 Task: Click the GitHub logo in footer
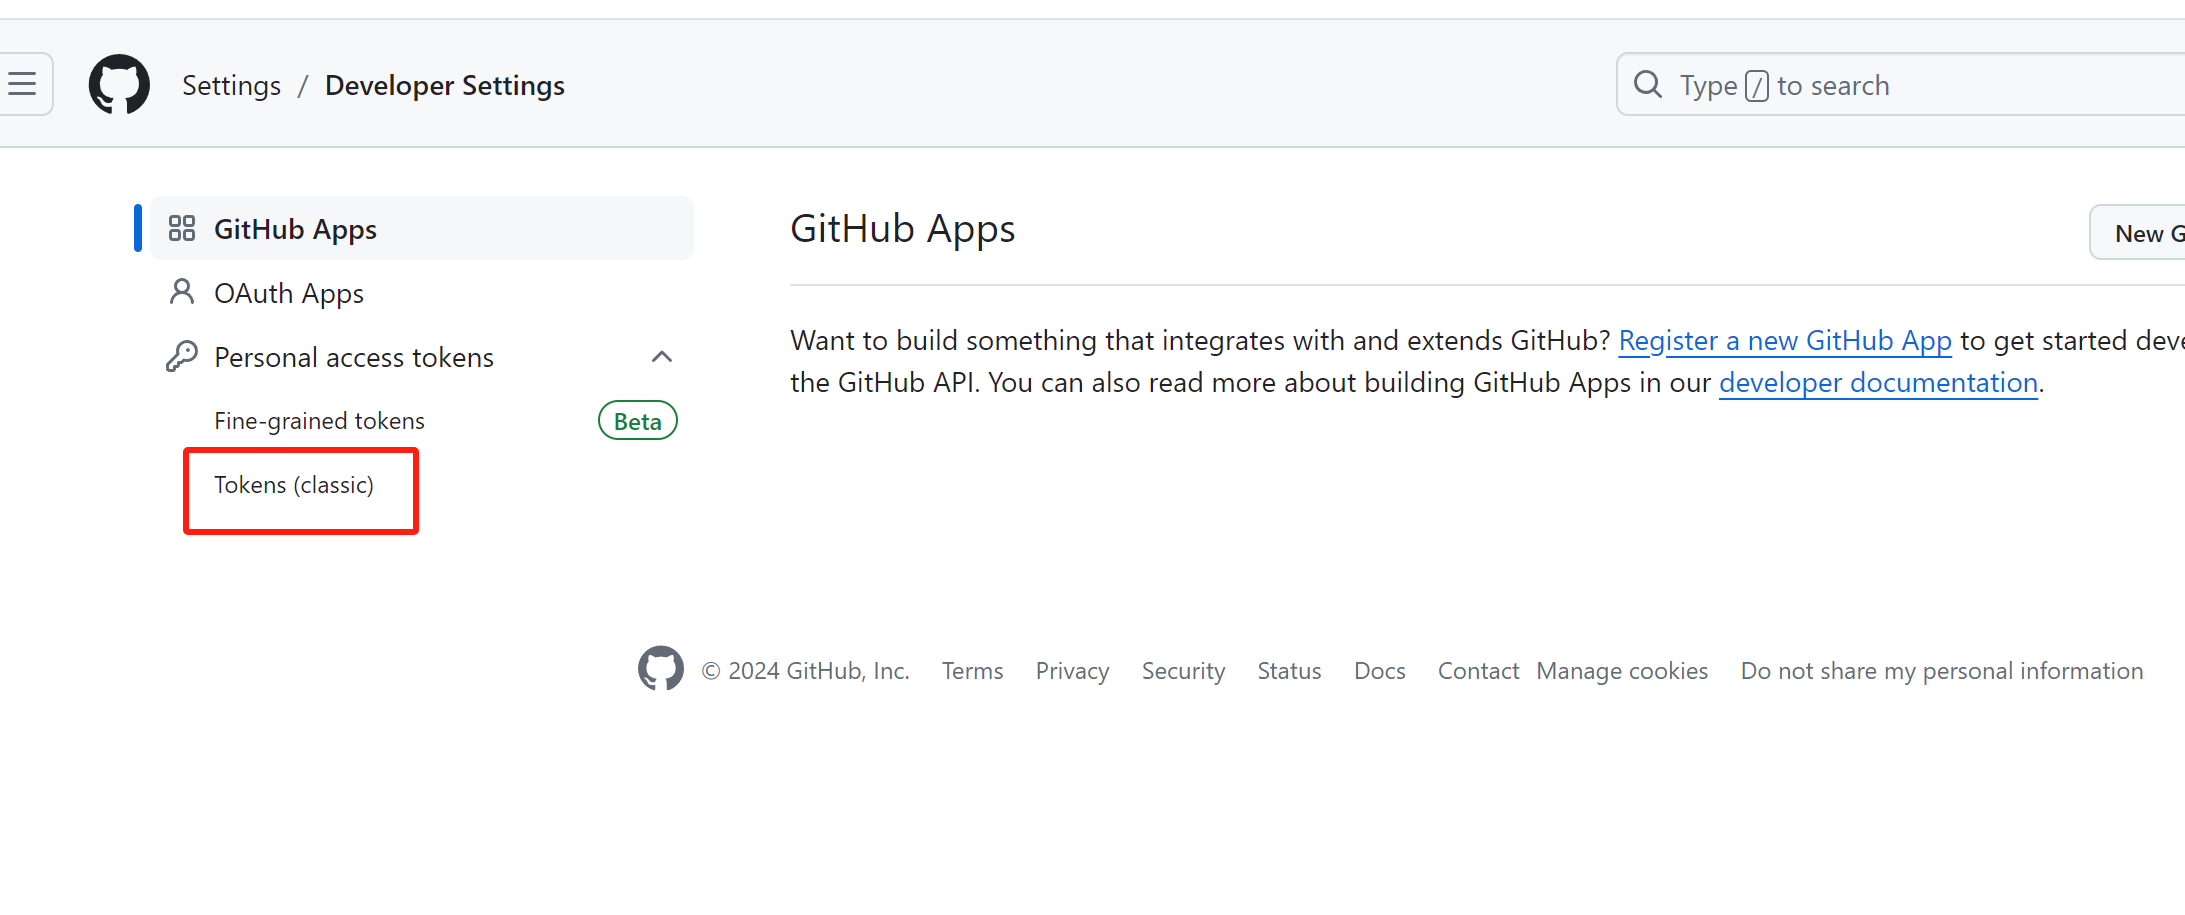point(661,669)
